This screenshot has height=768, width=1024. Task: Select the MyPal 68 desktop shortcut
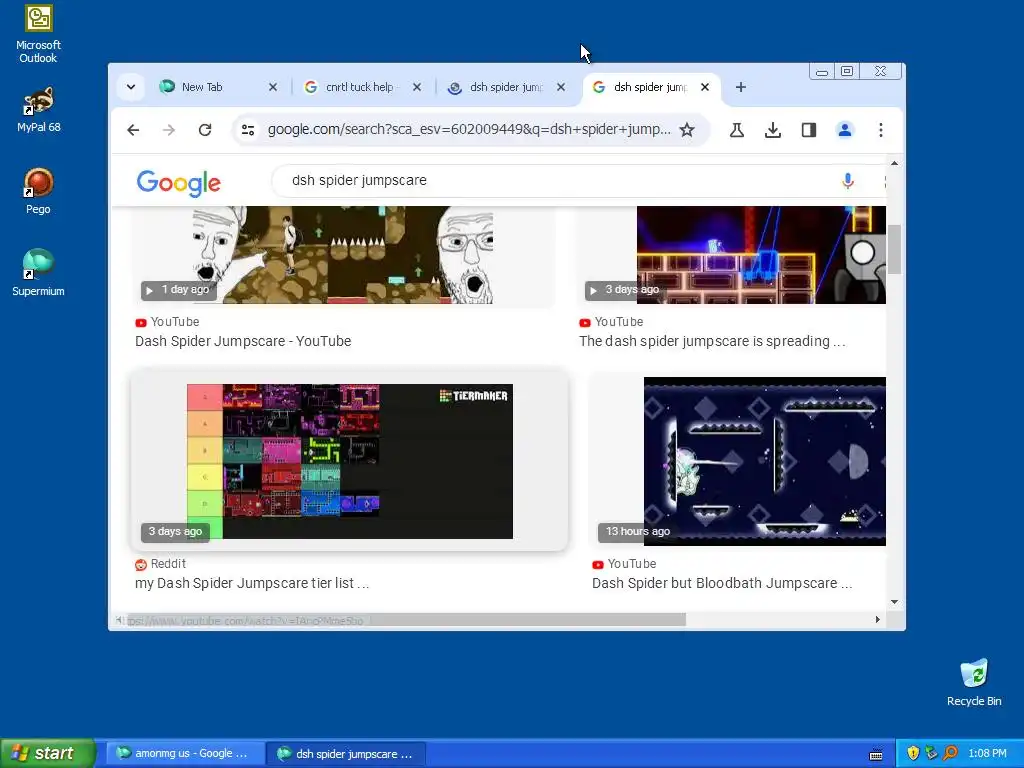point(39,110)
